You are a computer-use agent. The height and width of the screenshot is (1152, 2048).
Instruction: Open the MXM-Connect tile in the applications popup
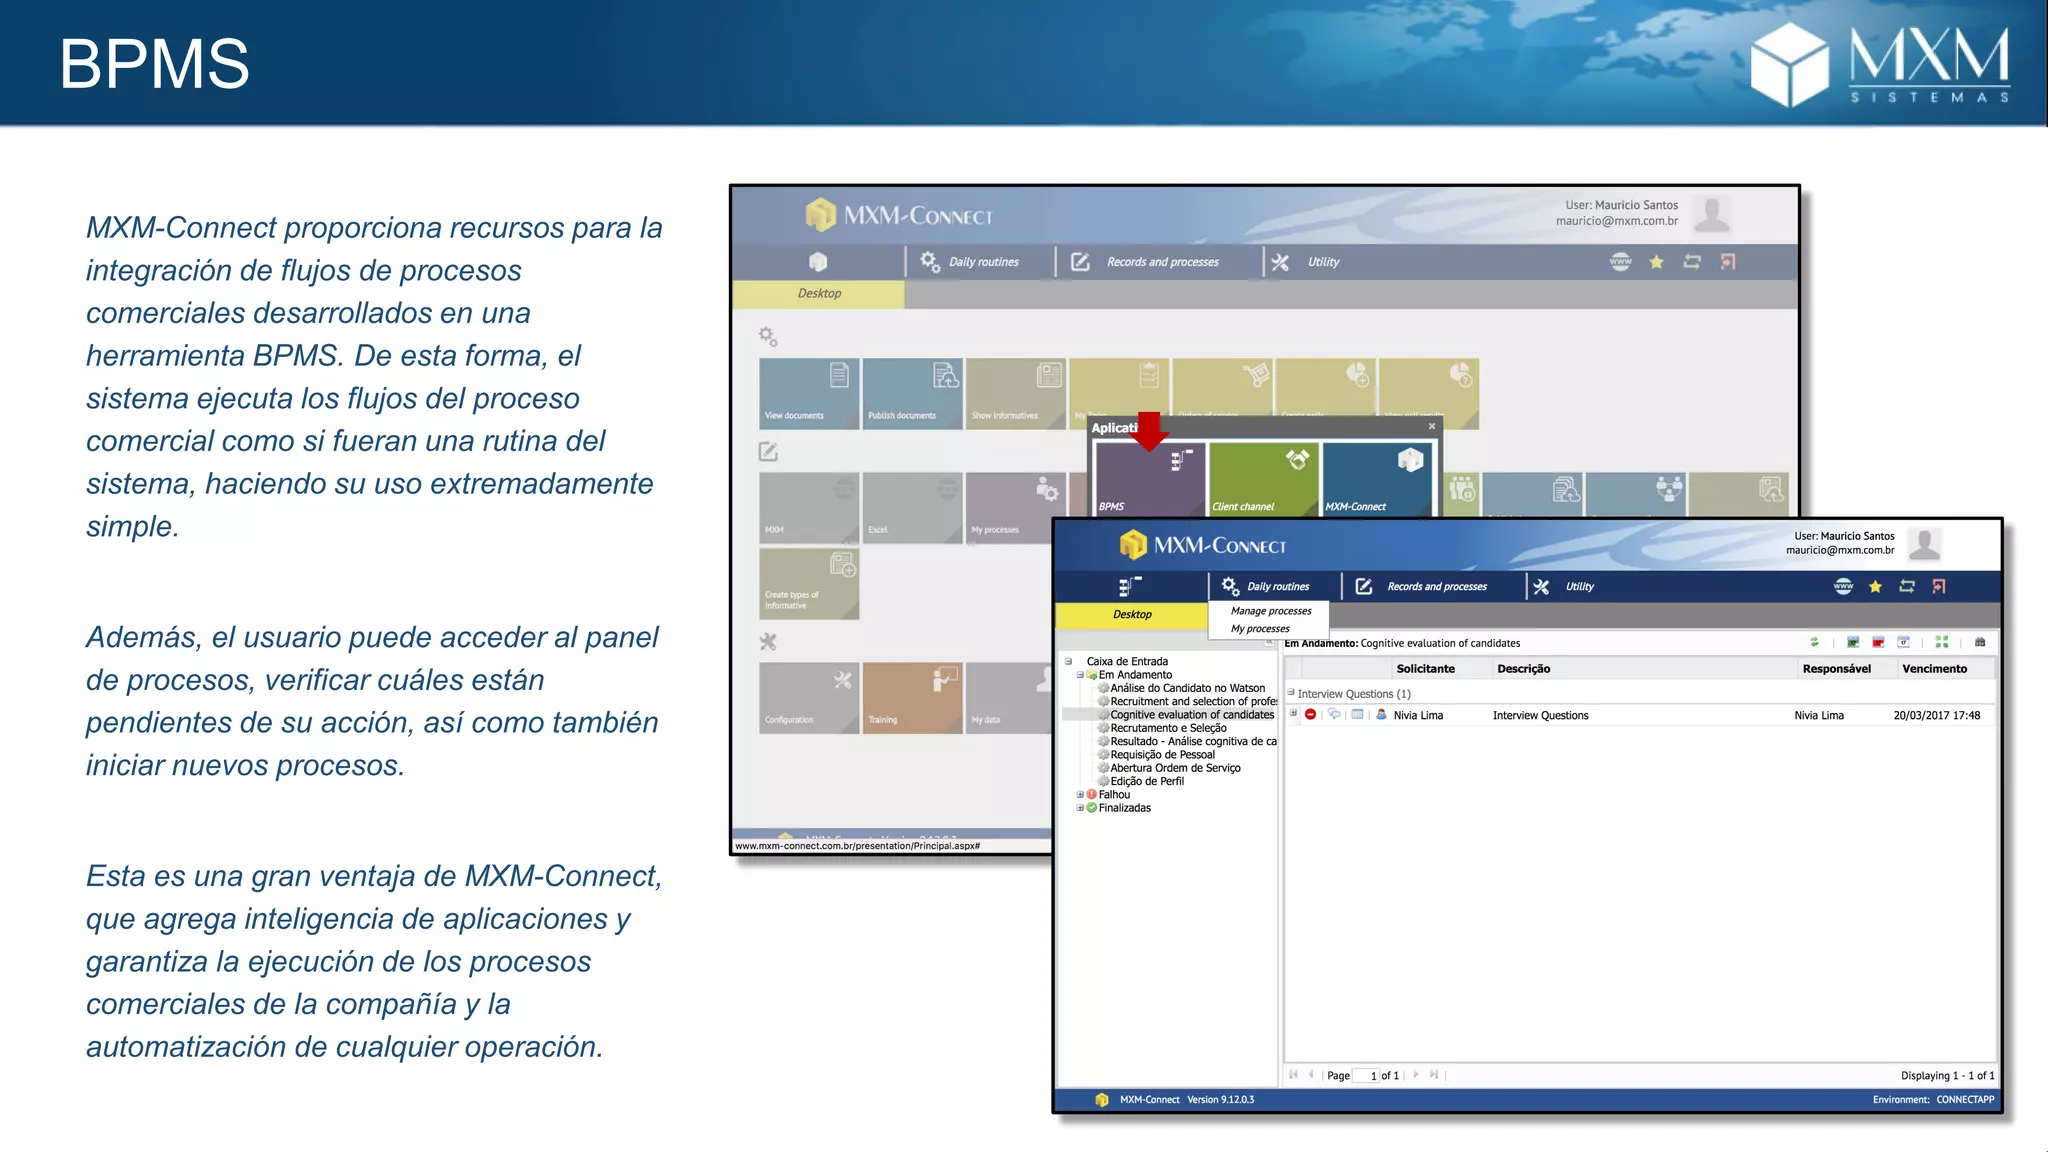[1377, 480]
